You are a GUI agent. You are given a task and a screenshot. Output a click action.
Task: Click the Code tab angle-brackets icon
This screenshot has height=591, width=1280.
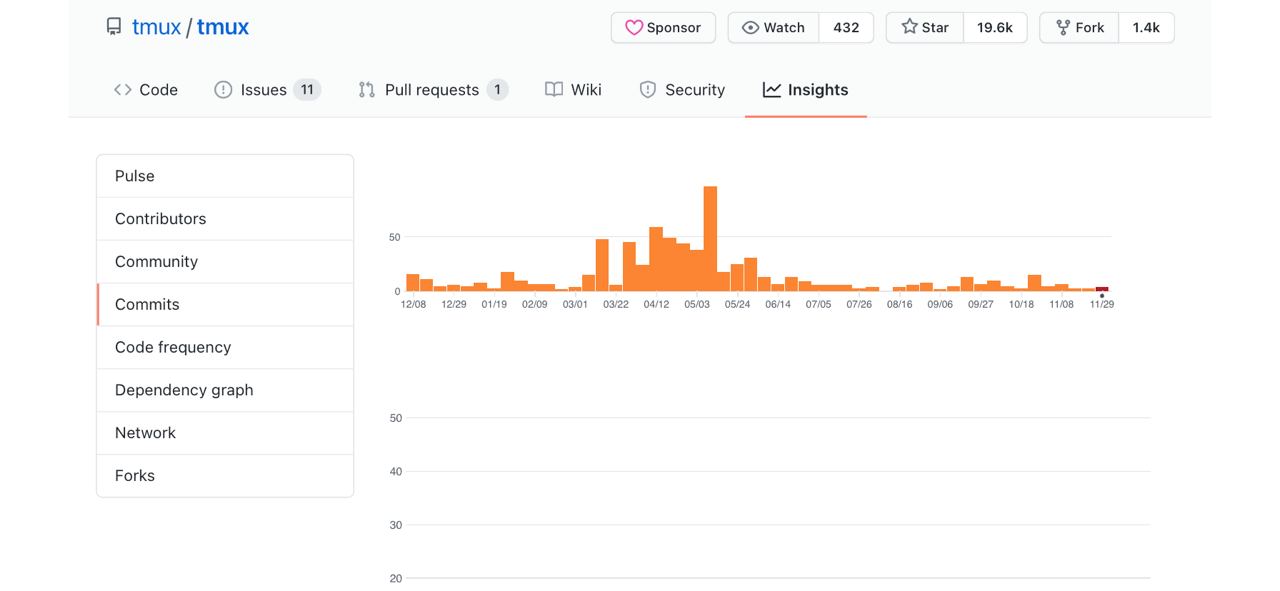coord(123,90)
